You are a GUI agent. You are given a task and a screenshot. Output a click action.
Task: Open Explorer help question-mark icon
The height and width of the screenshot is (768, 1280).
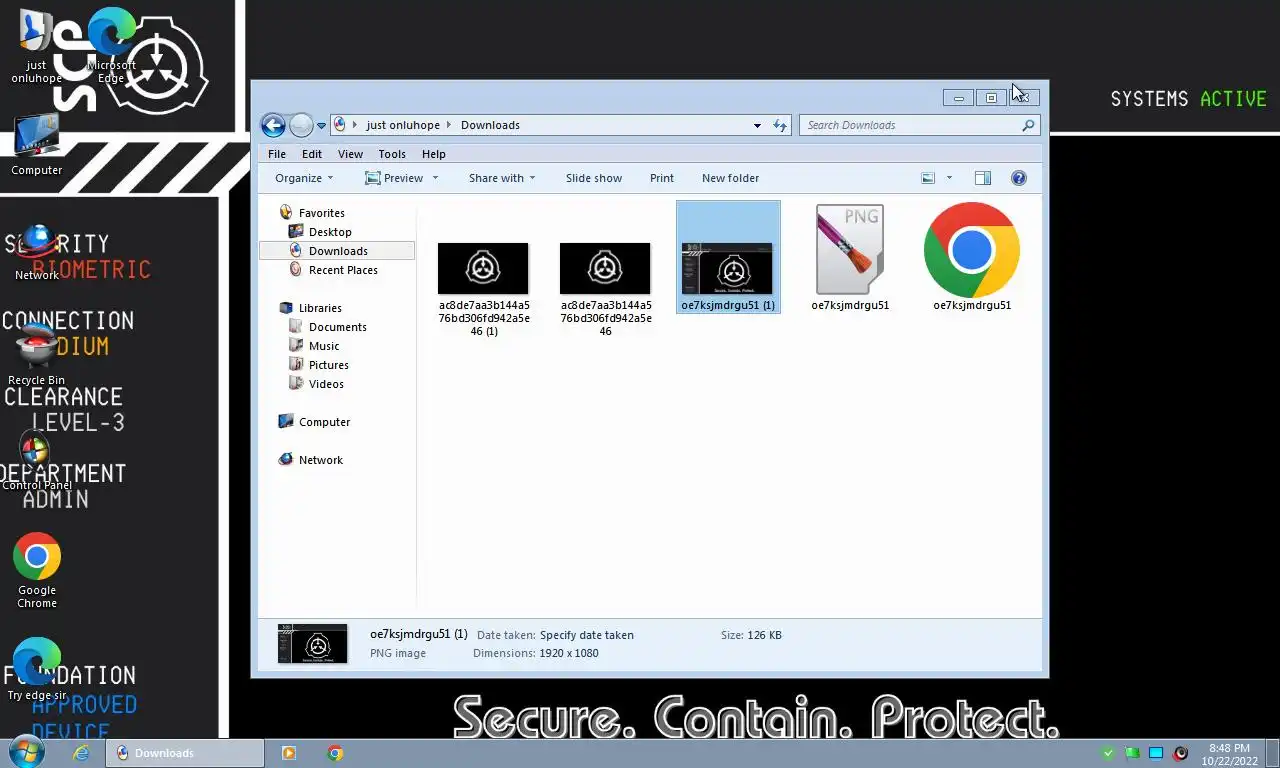pos(1019,178)
